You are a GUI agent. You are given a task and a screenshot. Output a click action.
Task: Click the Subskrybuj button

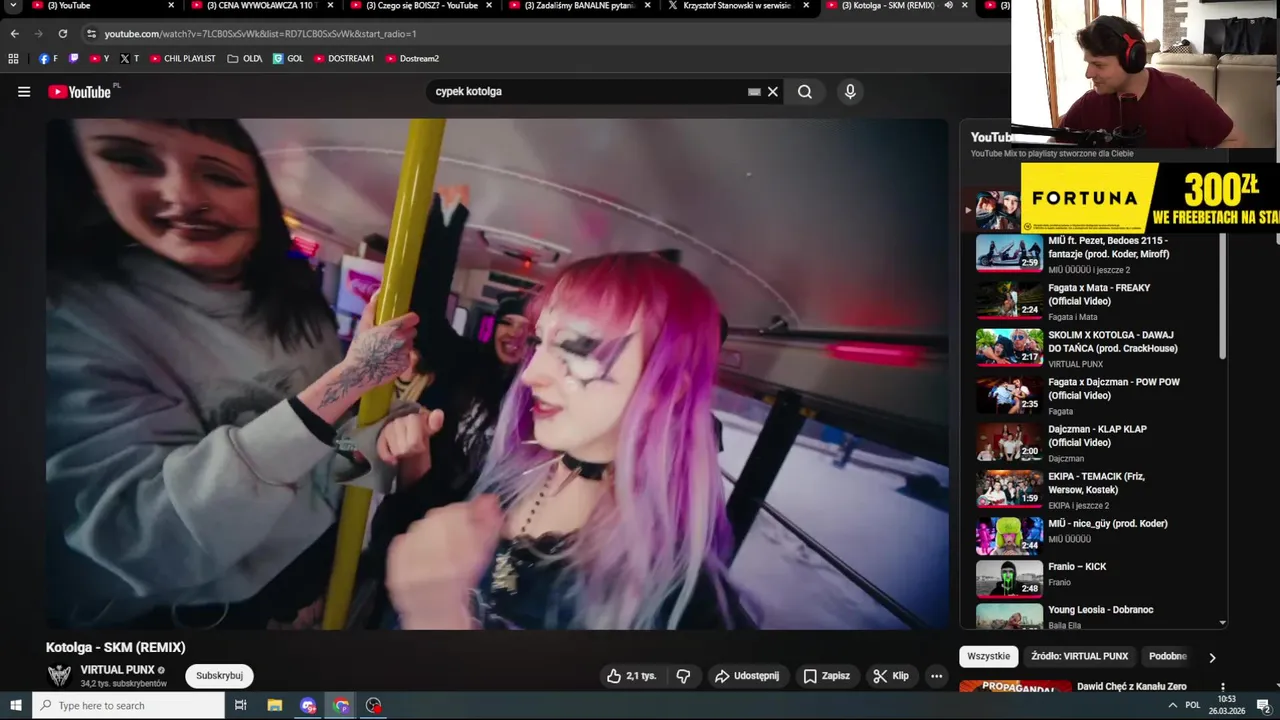point(219,676)
